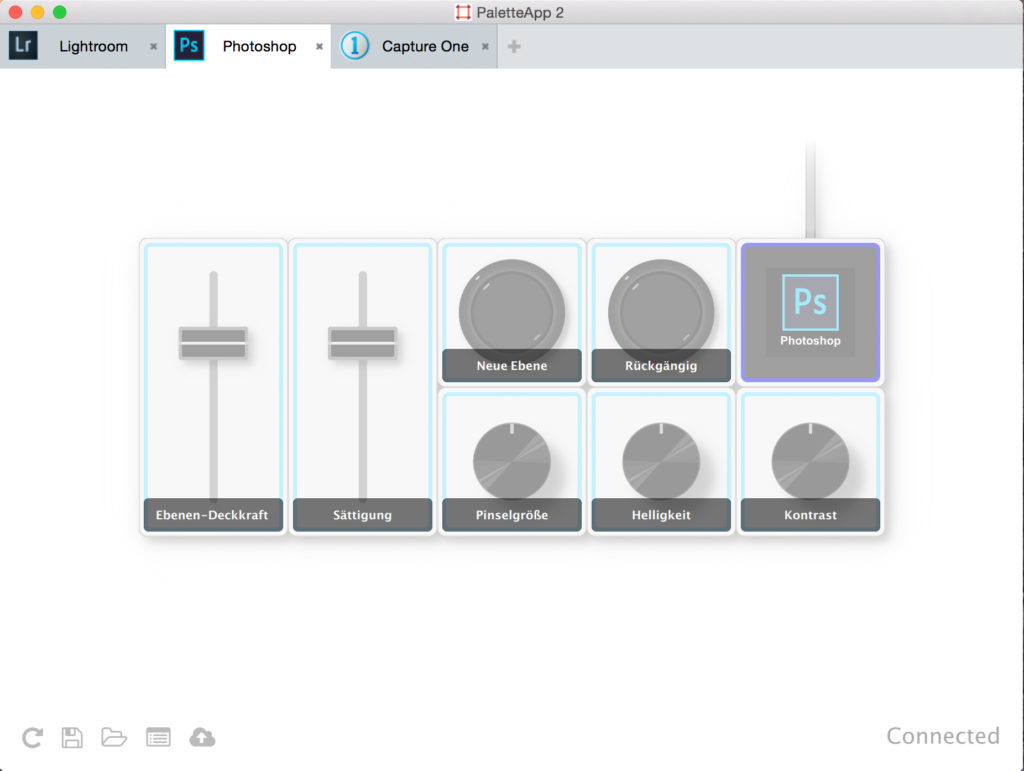Select the Photoshop core module tile

coord(810,311)
